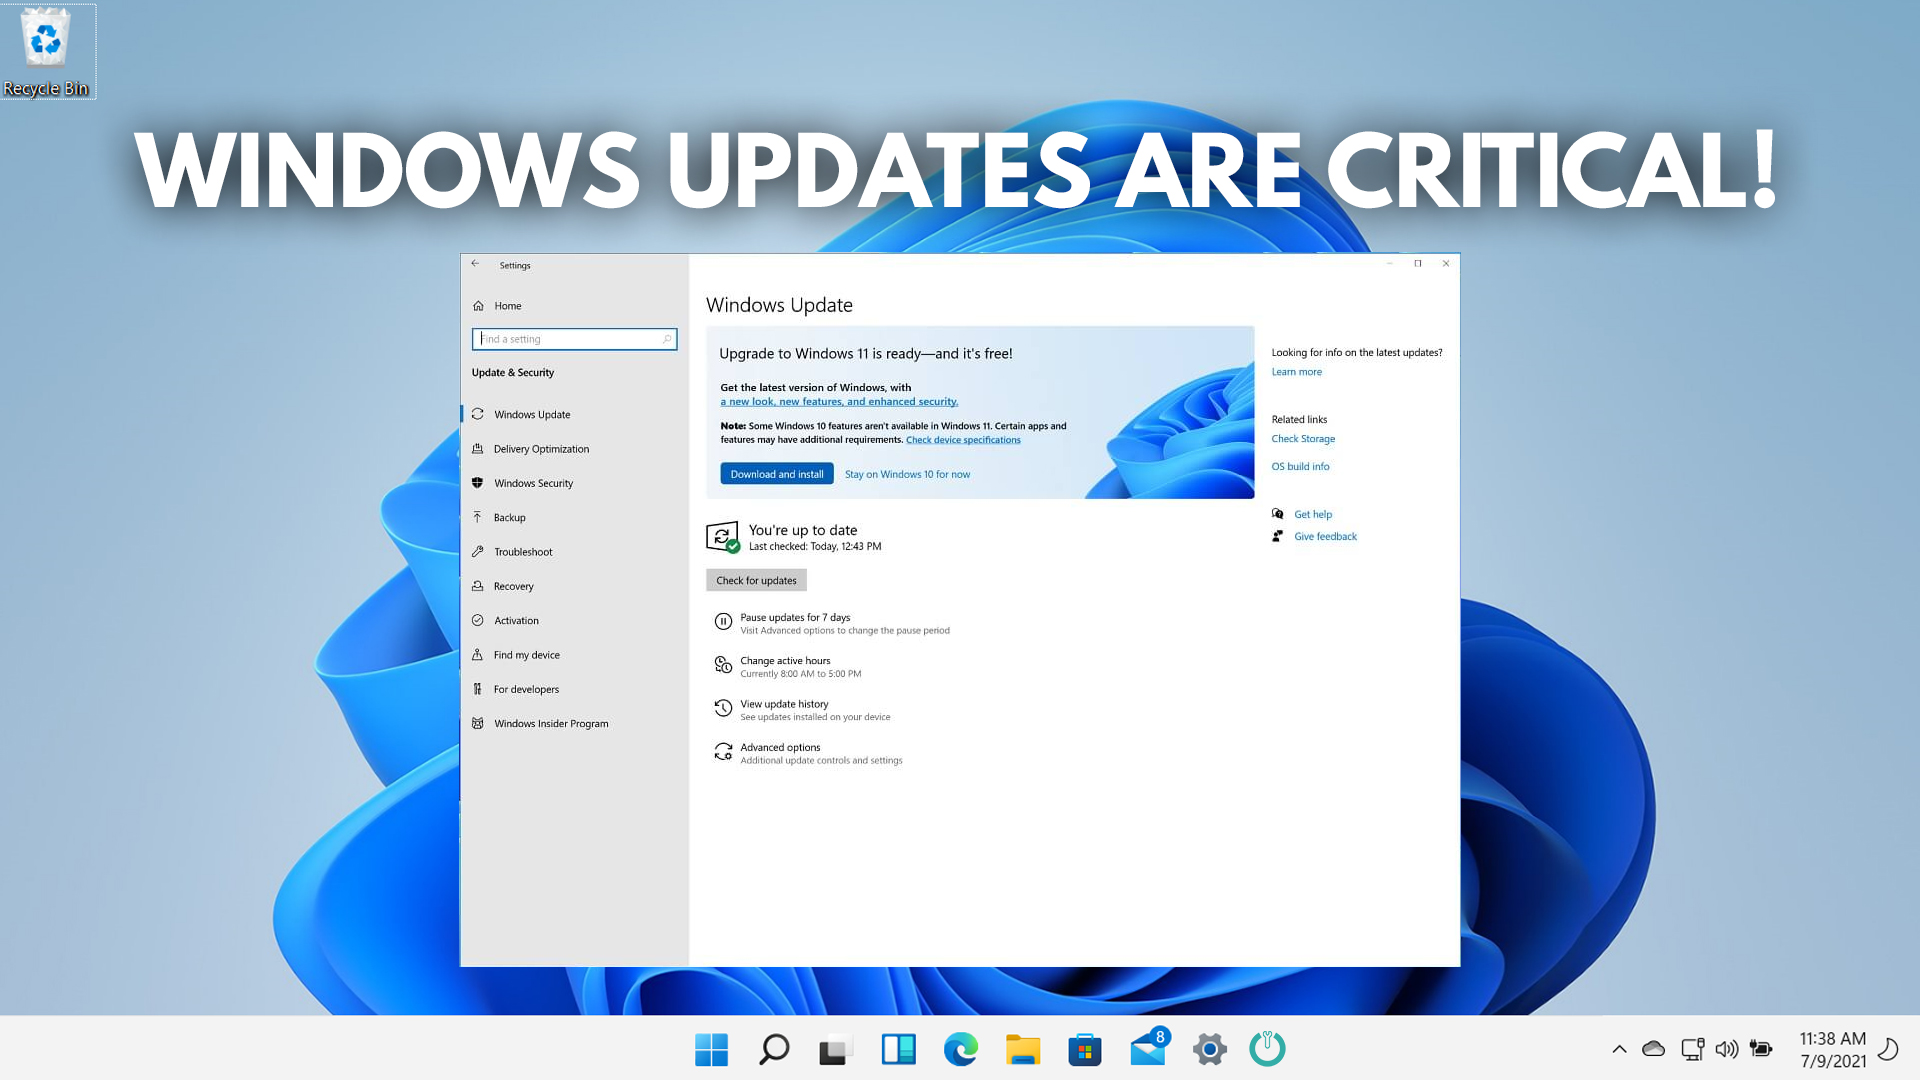This screenshot has width=1920, height=1080.
Task: Open Change active hours option
Action: pos(785,661)
